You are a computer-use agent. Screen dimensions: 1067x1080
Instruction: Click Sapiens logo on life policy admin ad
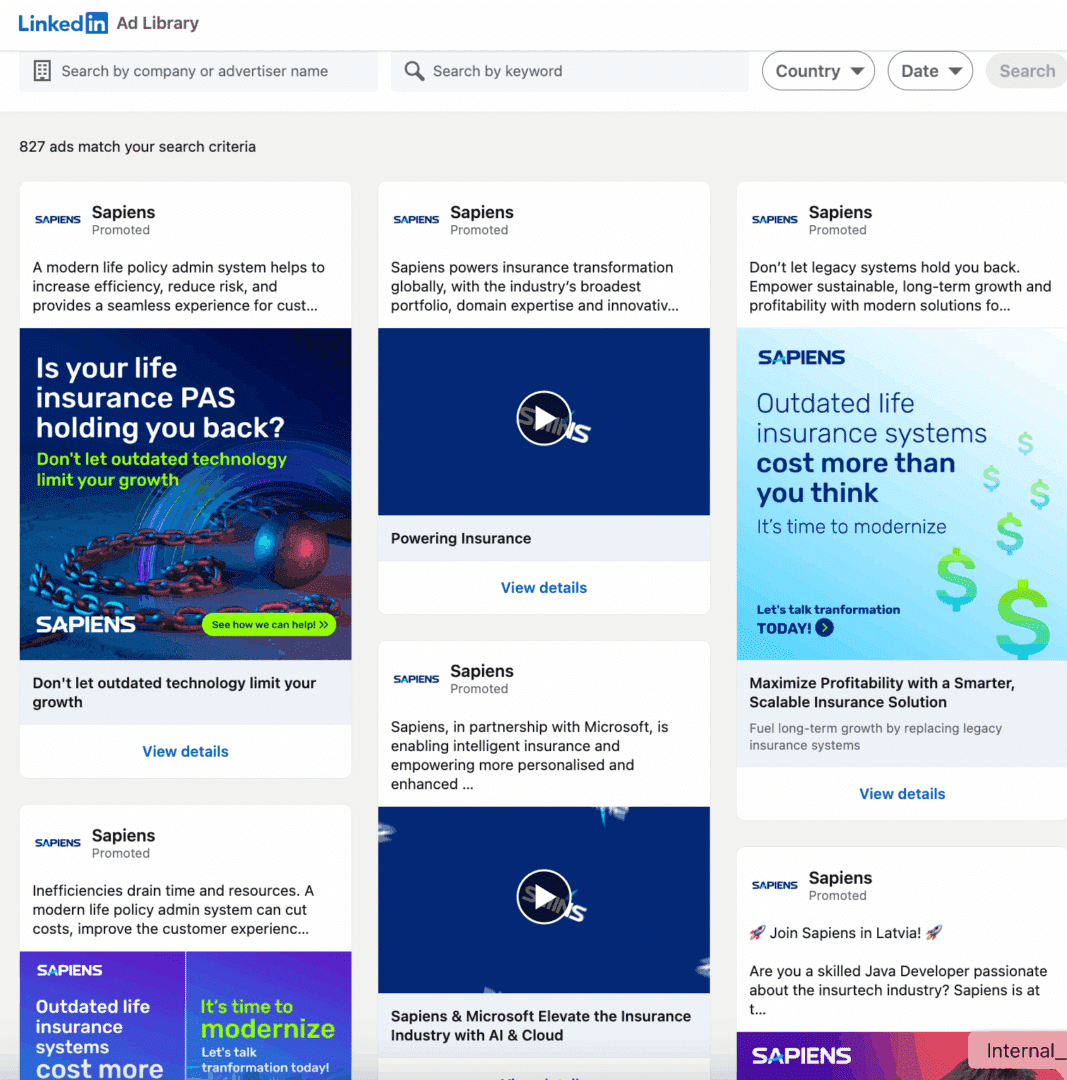point(58,220)
